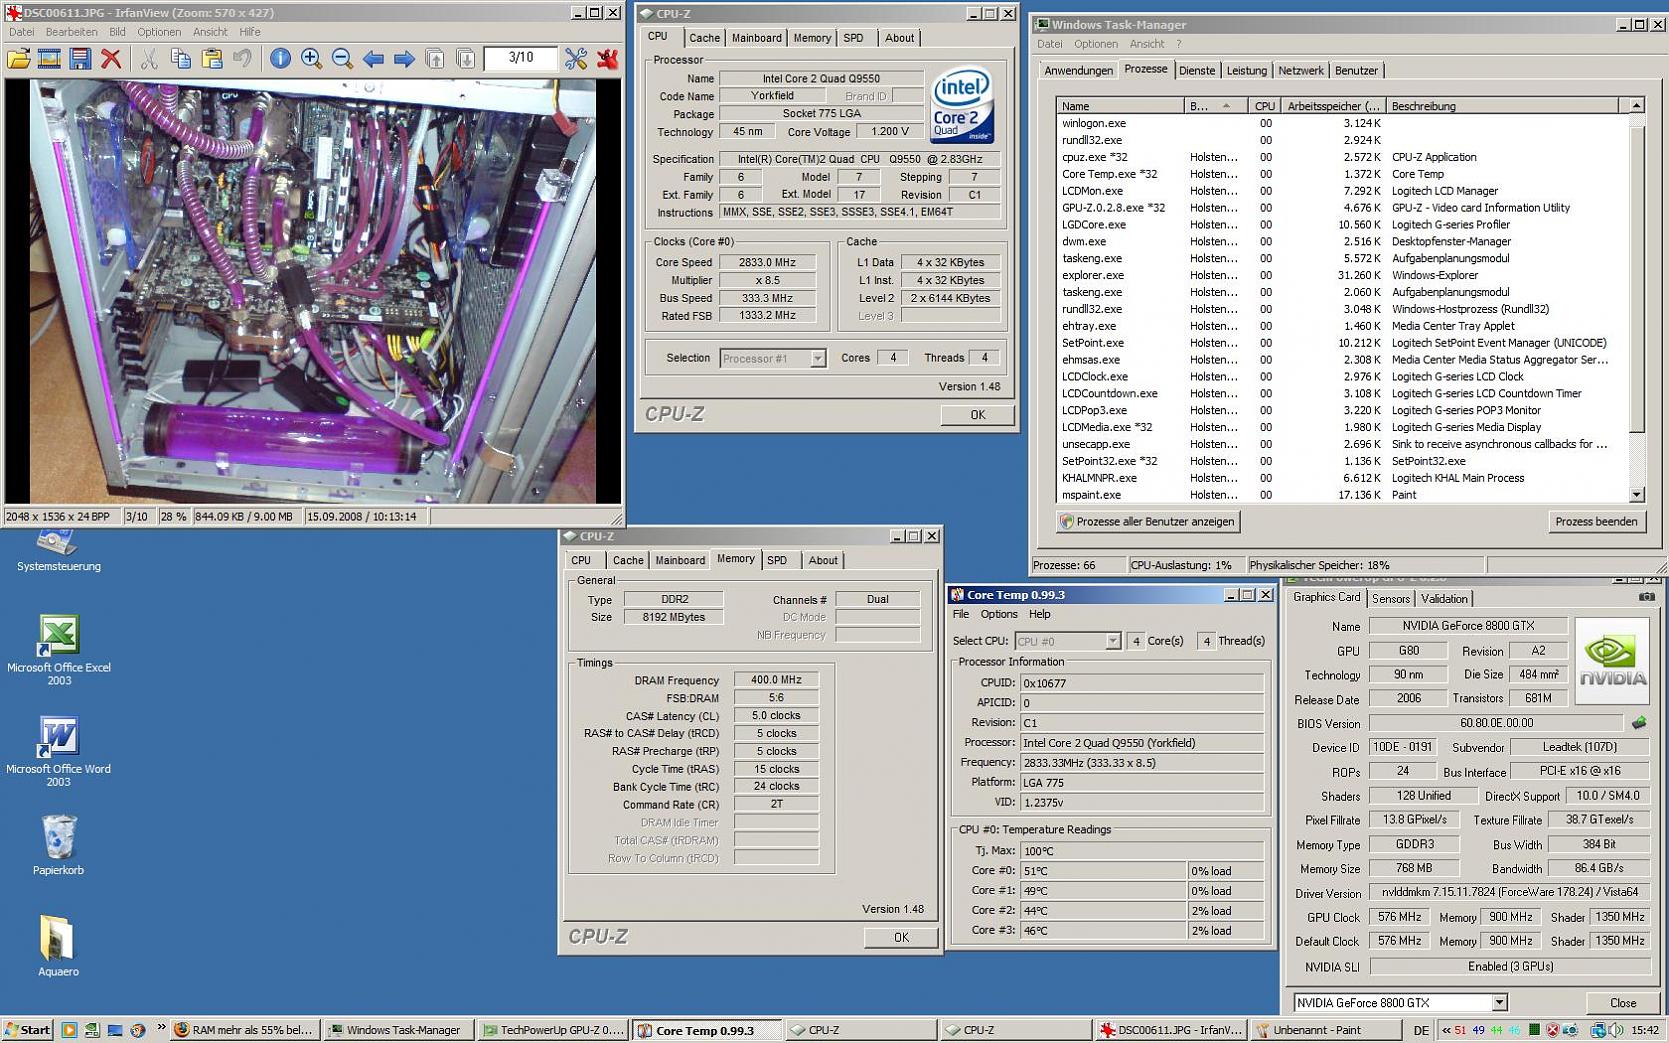Viewport: 1669px width, 1043px height.
Task: Switch to the SPD tab in the lower CPU-Z window
Action: coord(777,560)
